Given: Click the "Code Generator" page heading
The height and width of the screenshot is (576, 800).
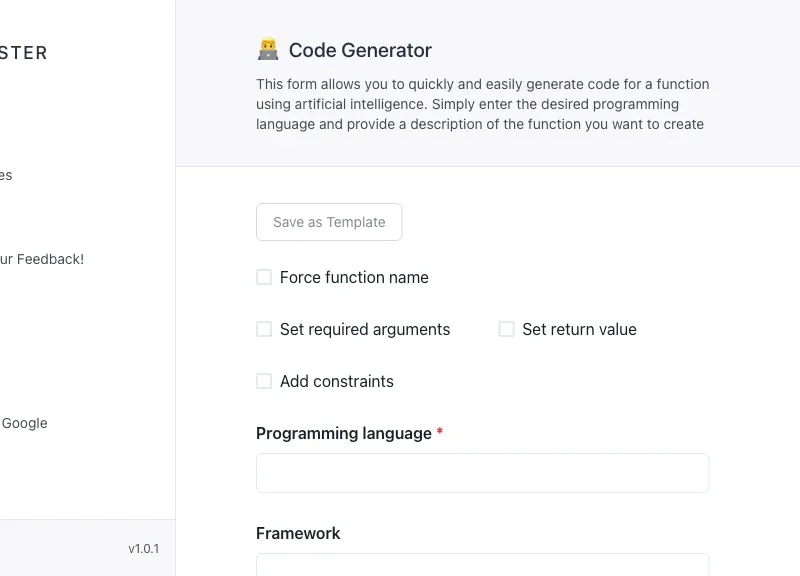Looking at the screenshot, I should pyautogui.click(x=360, y=50).
